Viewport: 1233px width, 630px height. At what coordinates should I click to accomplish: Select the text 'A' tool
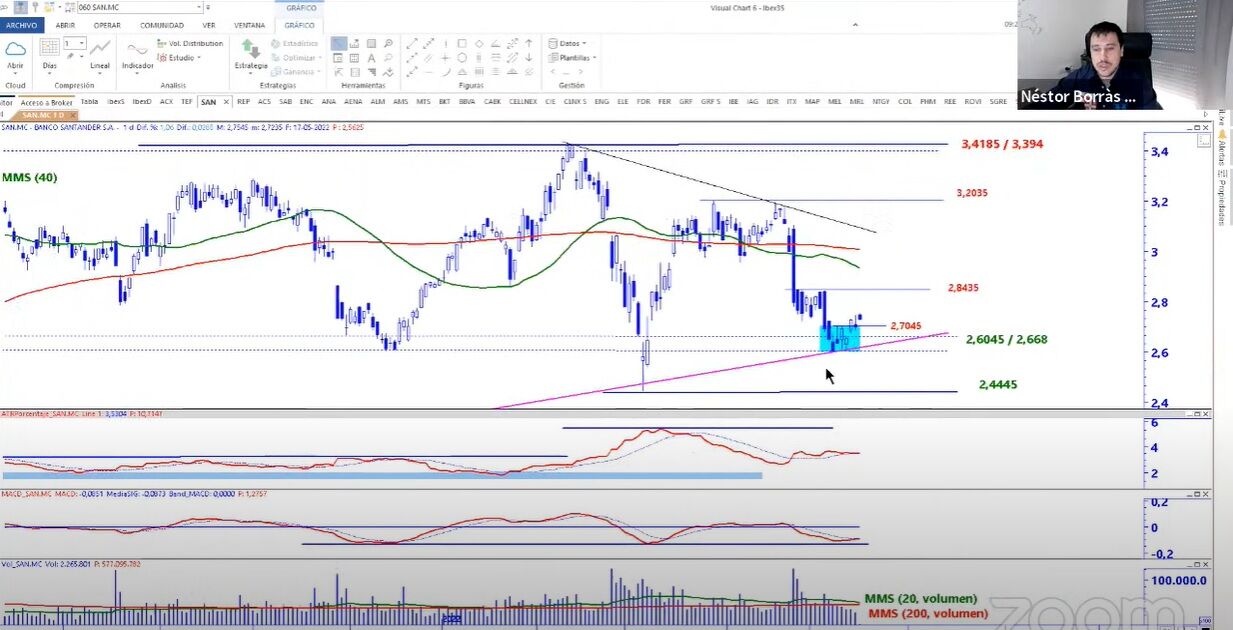pyautogui.click(x=371, y=58)
